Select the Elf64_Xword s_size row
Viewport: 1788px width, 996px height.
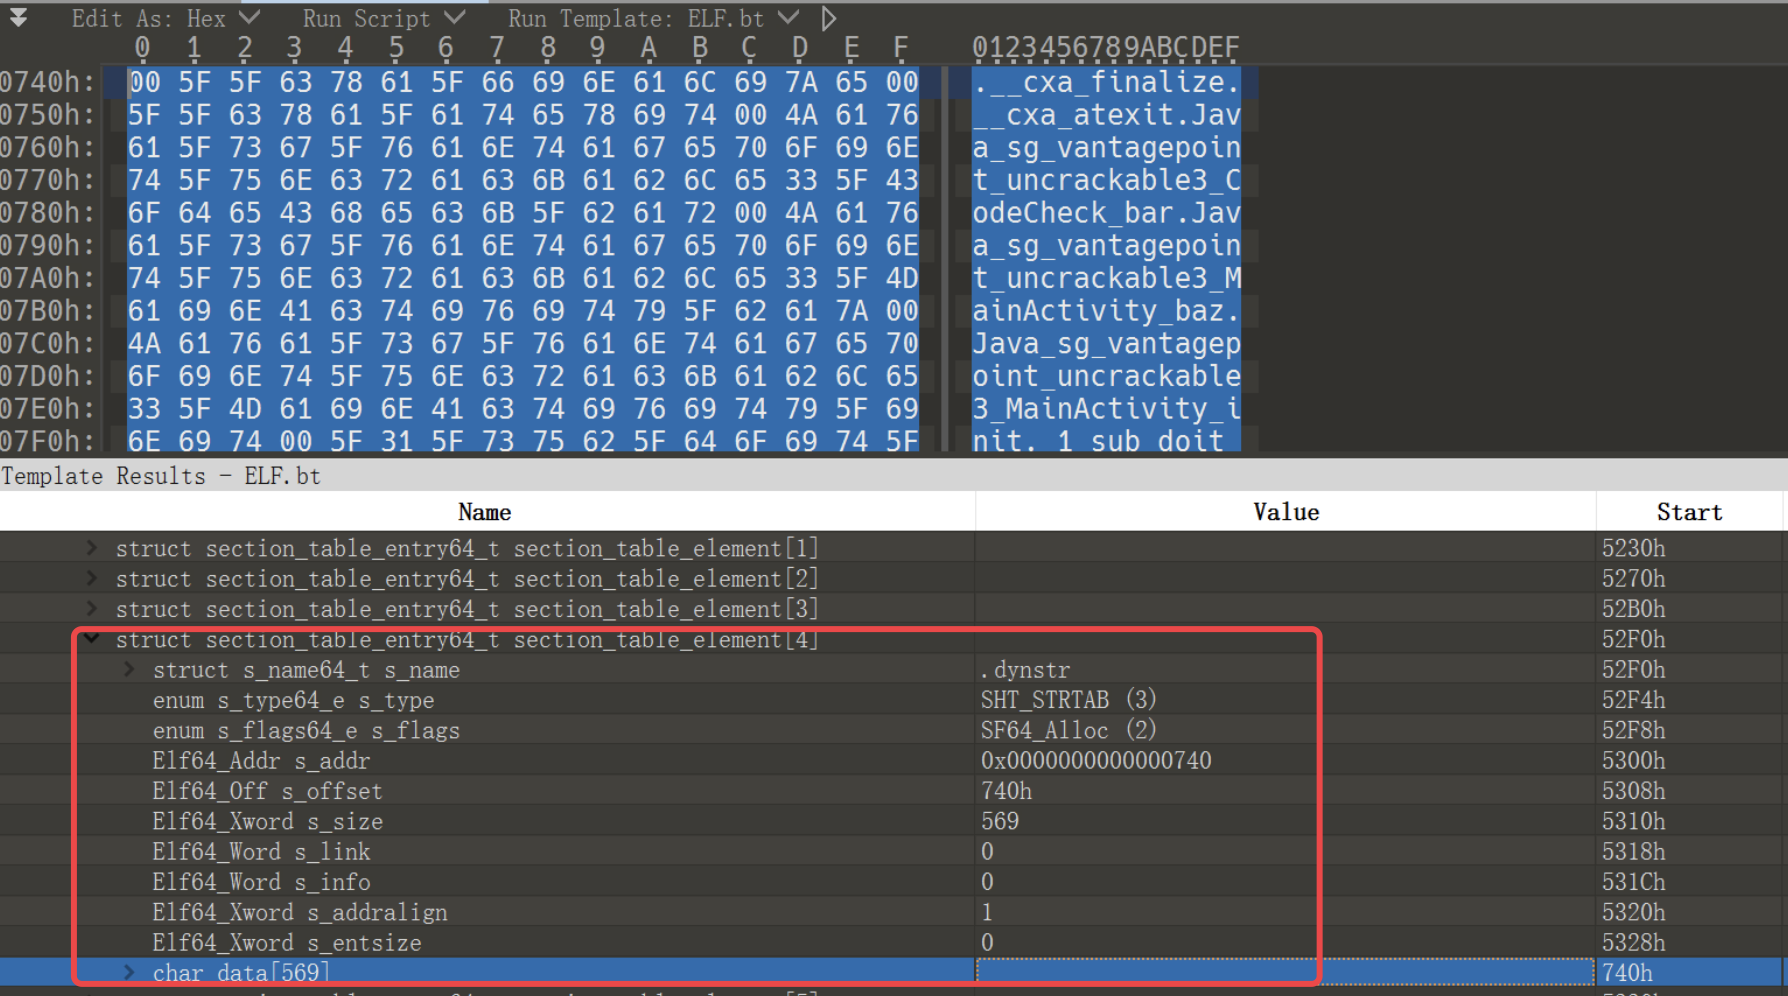(892, 821)
